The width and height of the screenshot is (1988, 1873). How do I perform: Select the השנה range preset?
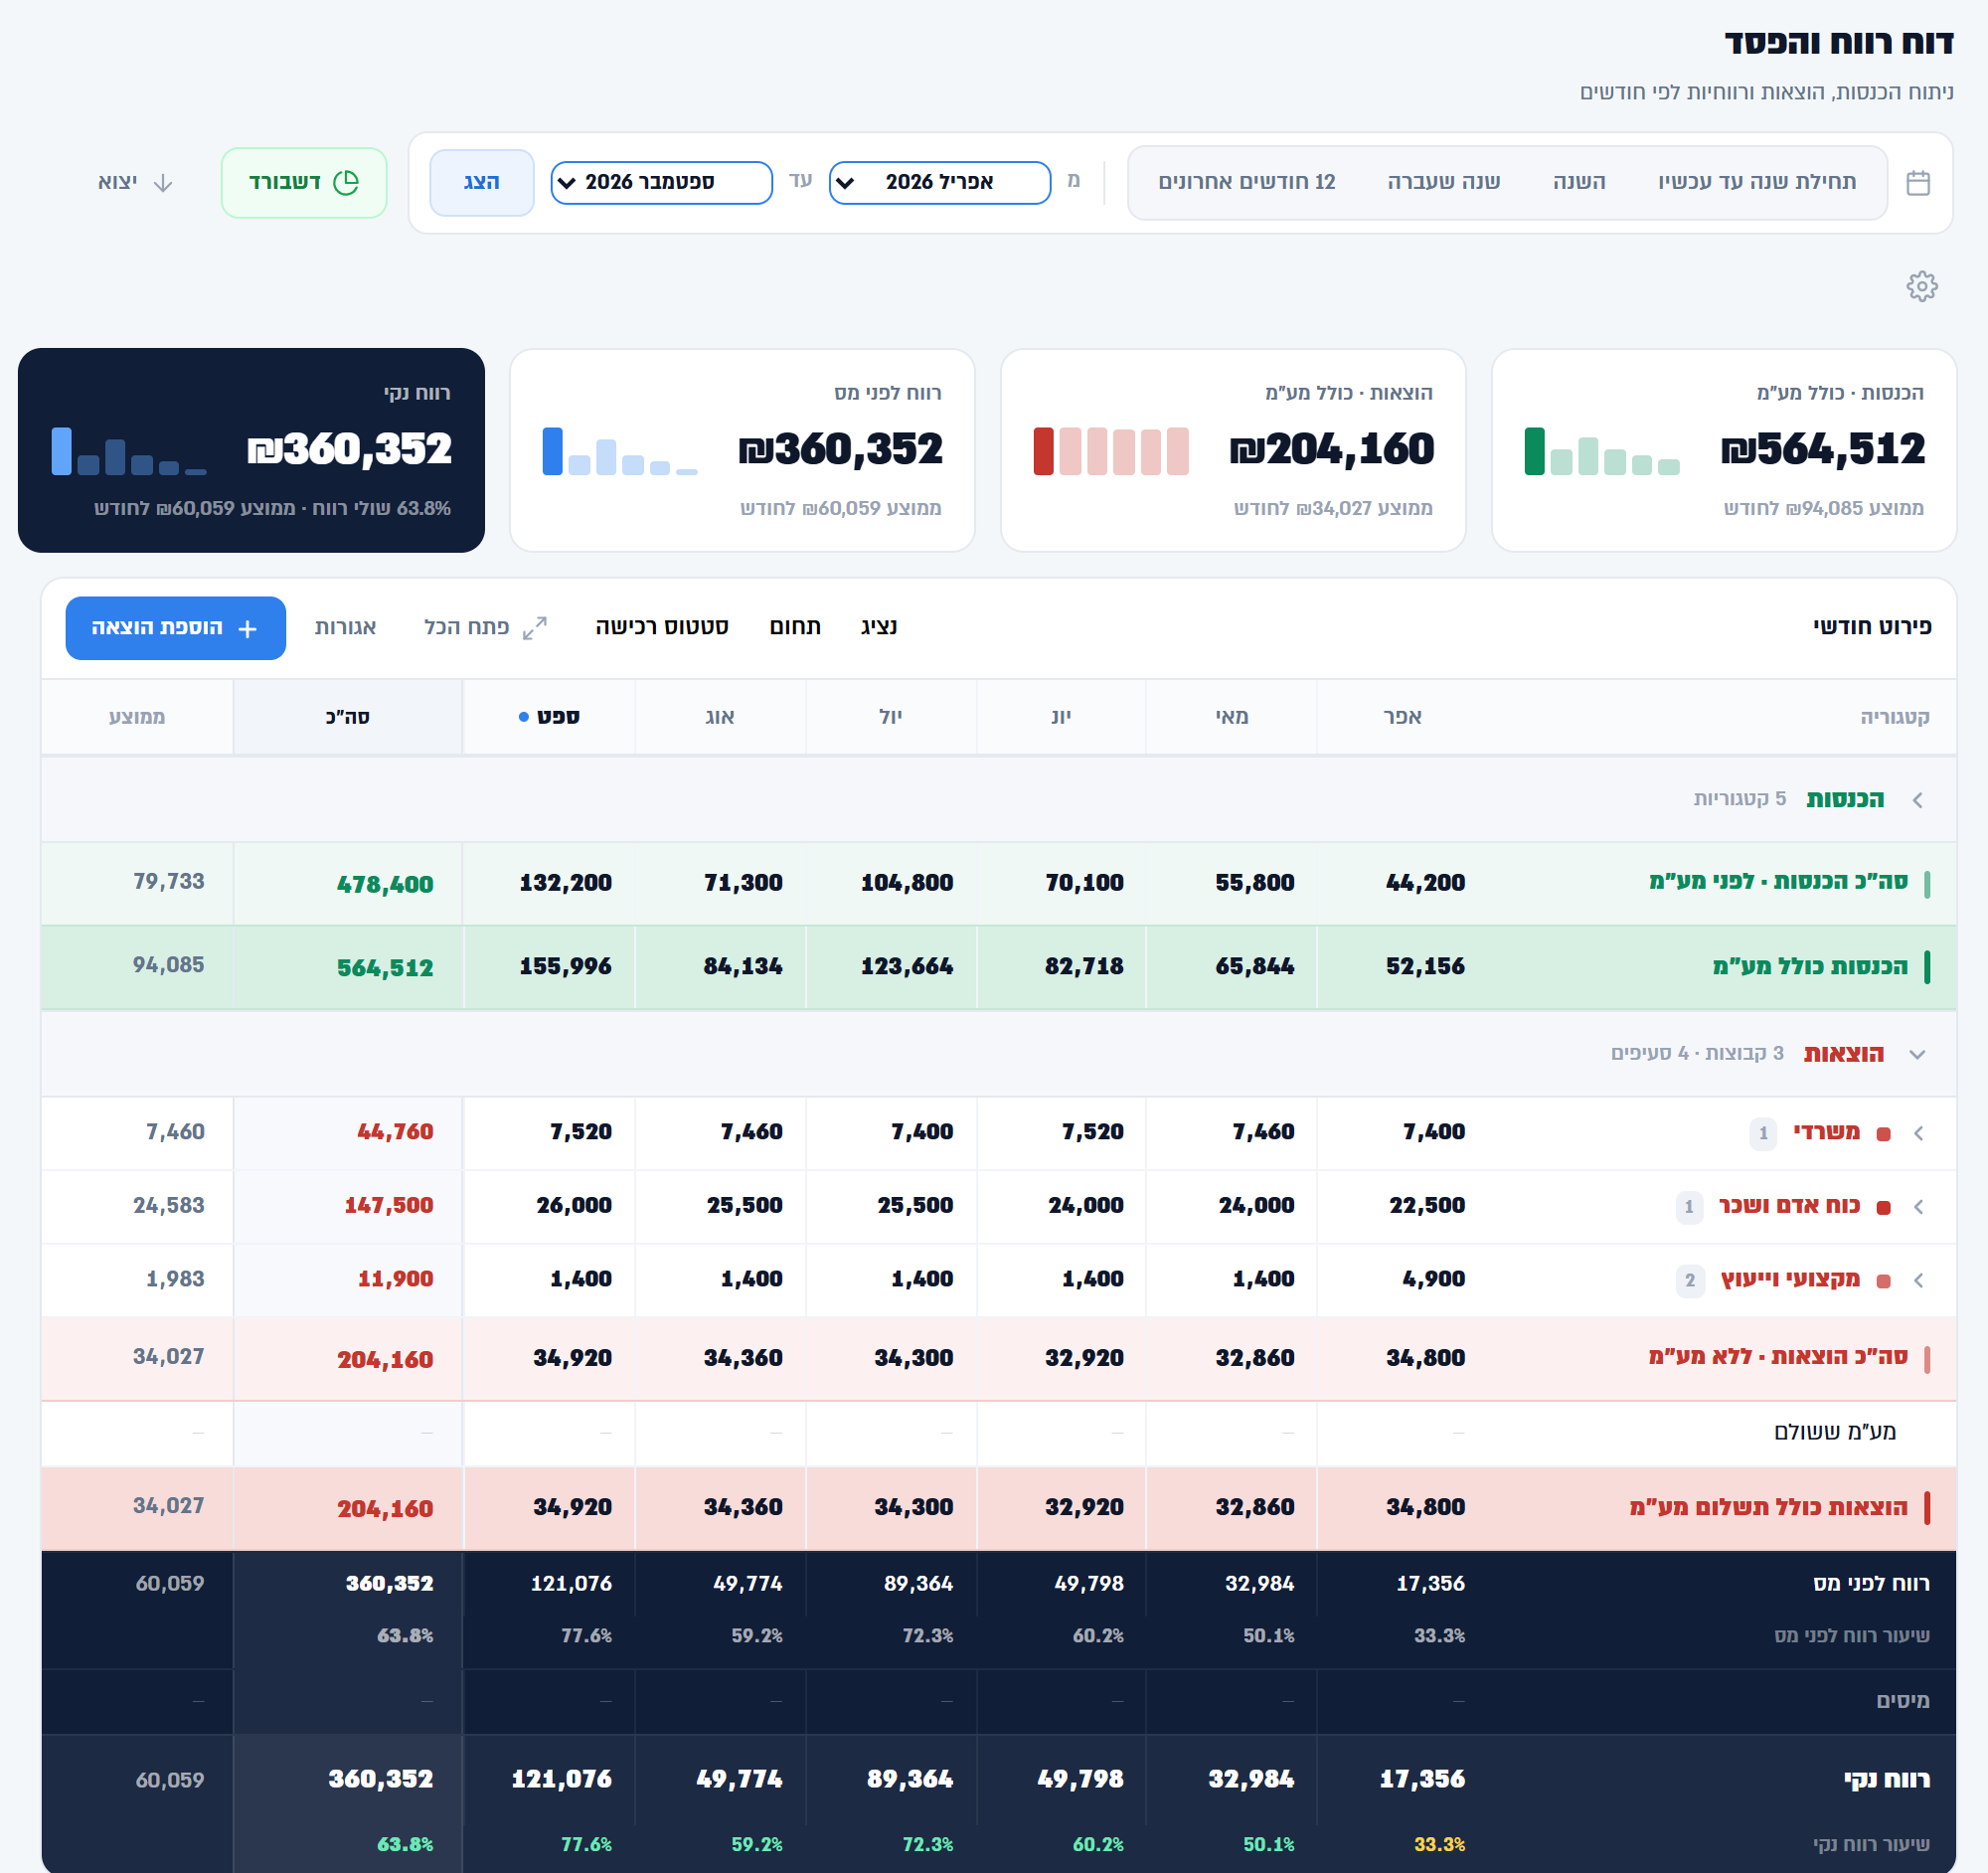click(1579, 182)
